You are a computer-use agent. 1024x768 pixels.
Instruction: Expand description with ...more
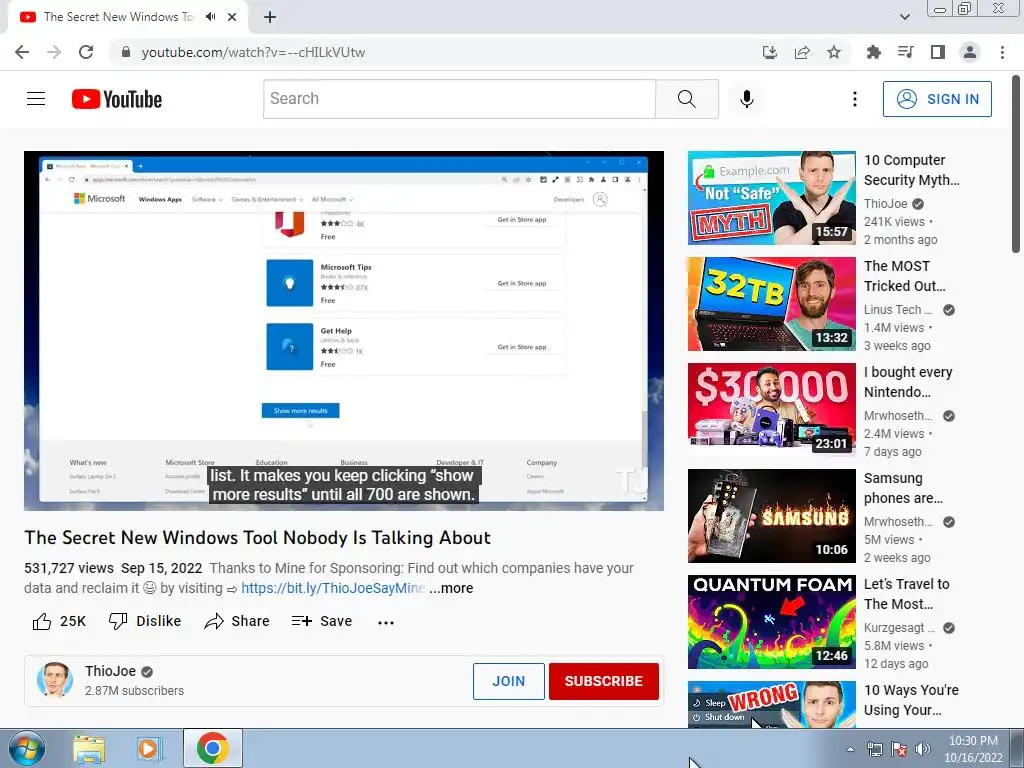click(451, 588)
